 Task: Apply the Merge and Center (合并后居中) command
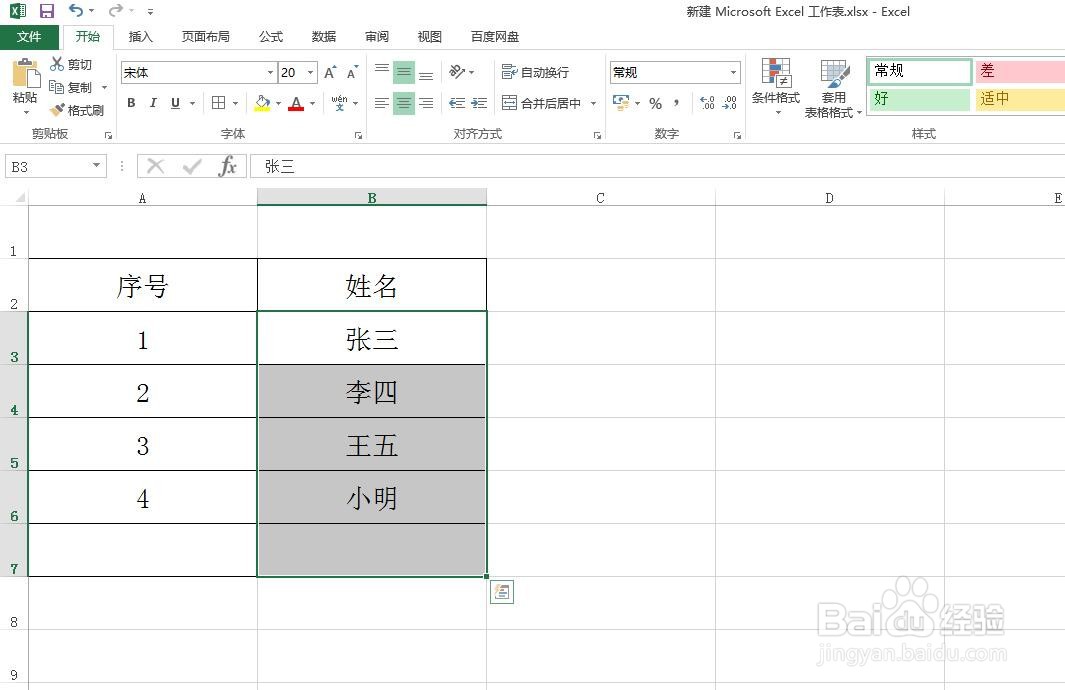(538, 103)
